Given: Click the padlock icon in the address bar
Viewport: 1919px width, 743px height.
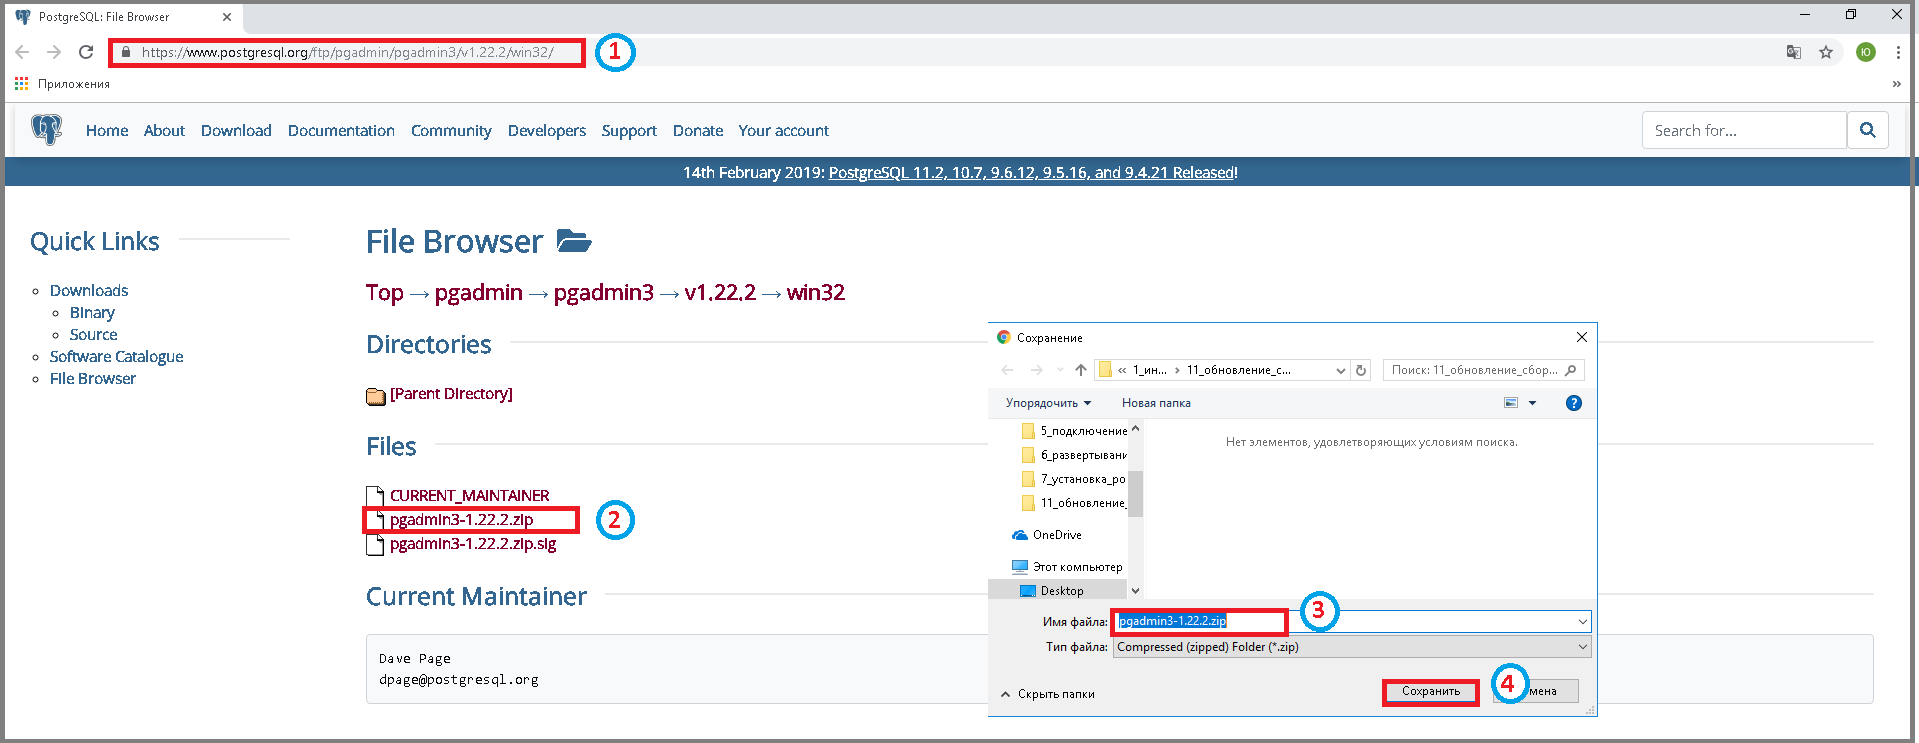Looking at the screenshot, I should pyautogui.click(x=126, y=52).
